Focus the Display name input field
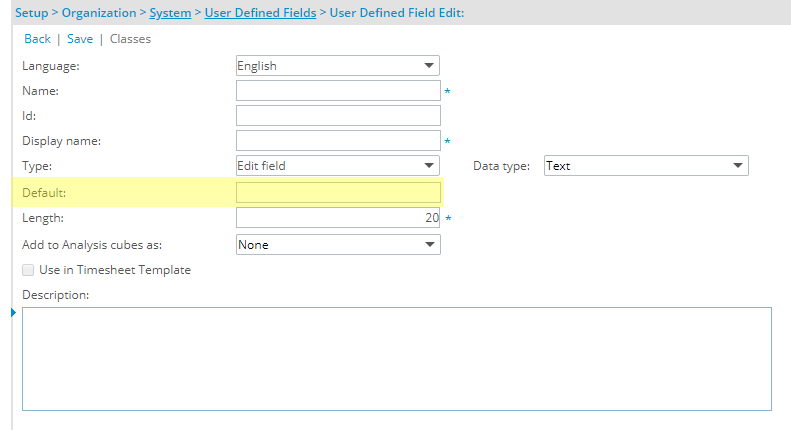791x430 pixels. click(338, 141)
